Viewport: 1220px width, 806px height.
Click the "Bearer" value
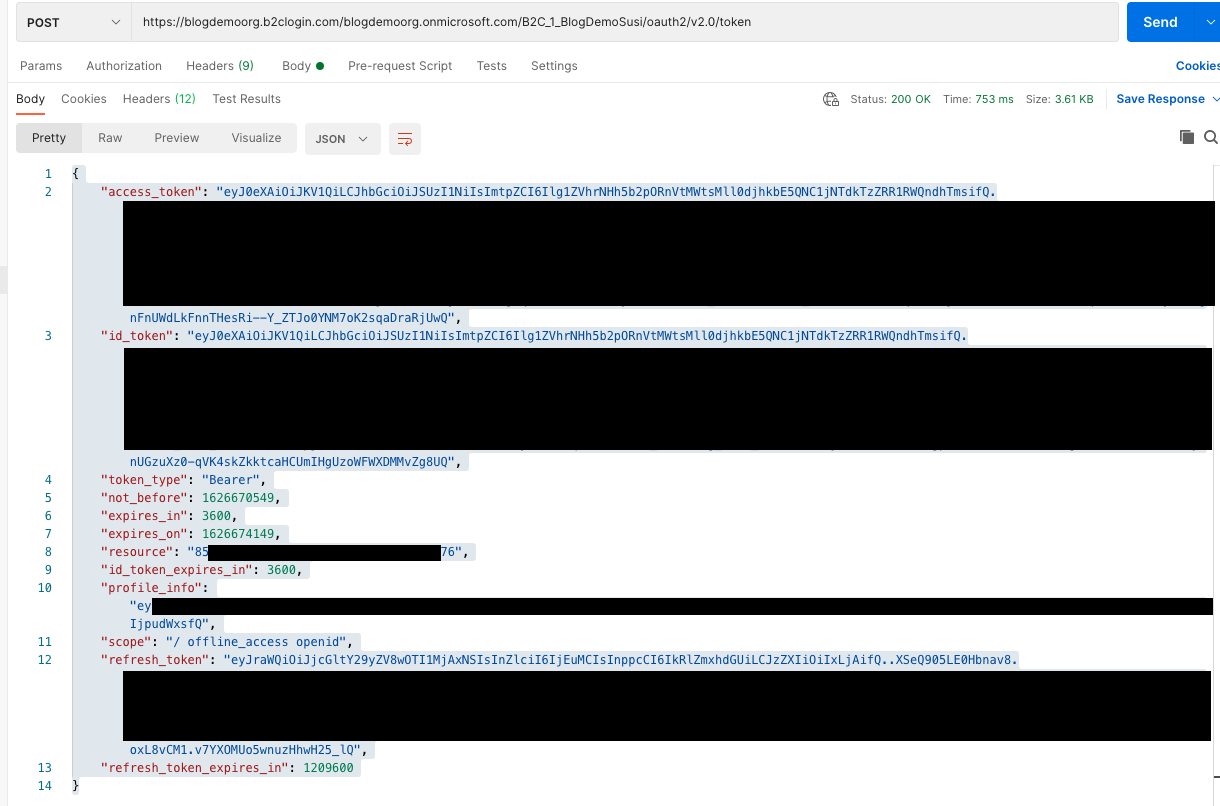[231, 480]
